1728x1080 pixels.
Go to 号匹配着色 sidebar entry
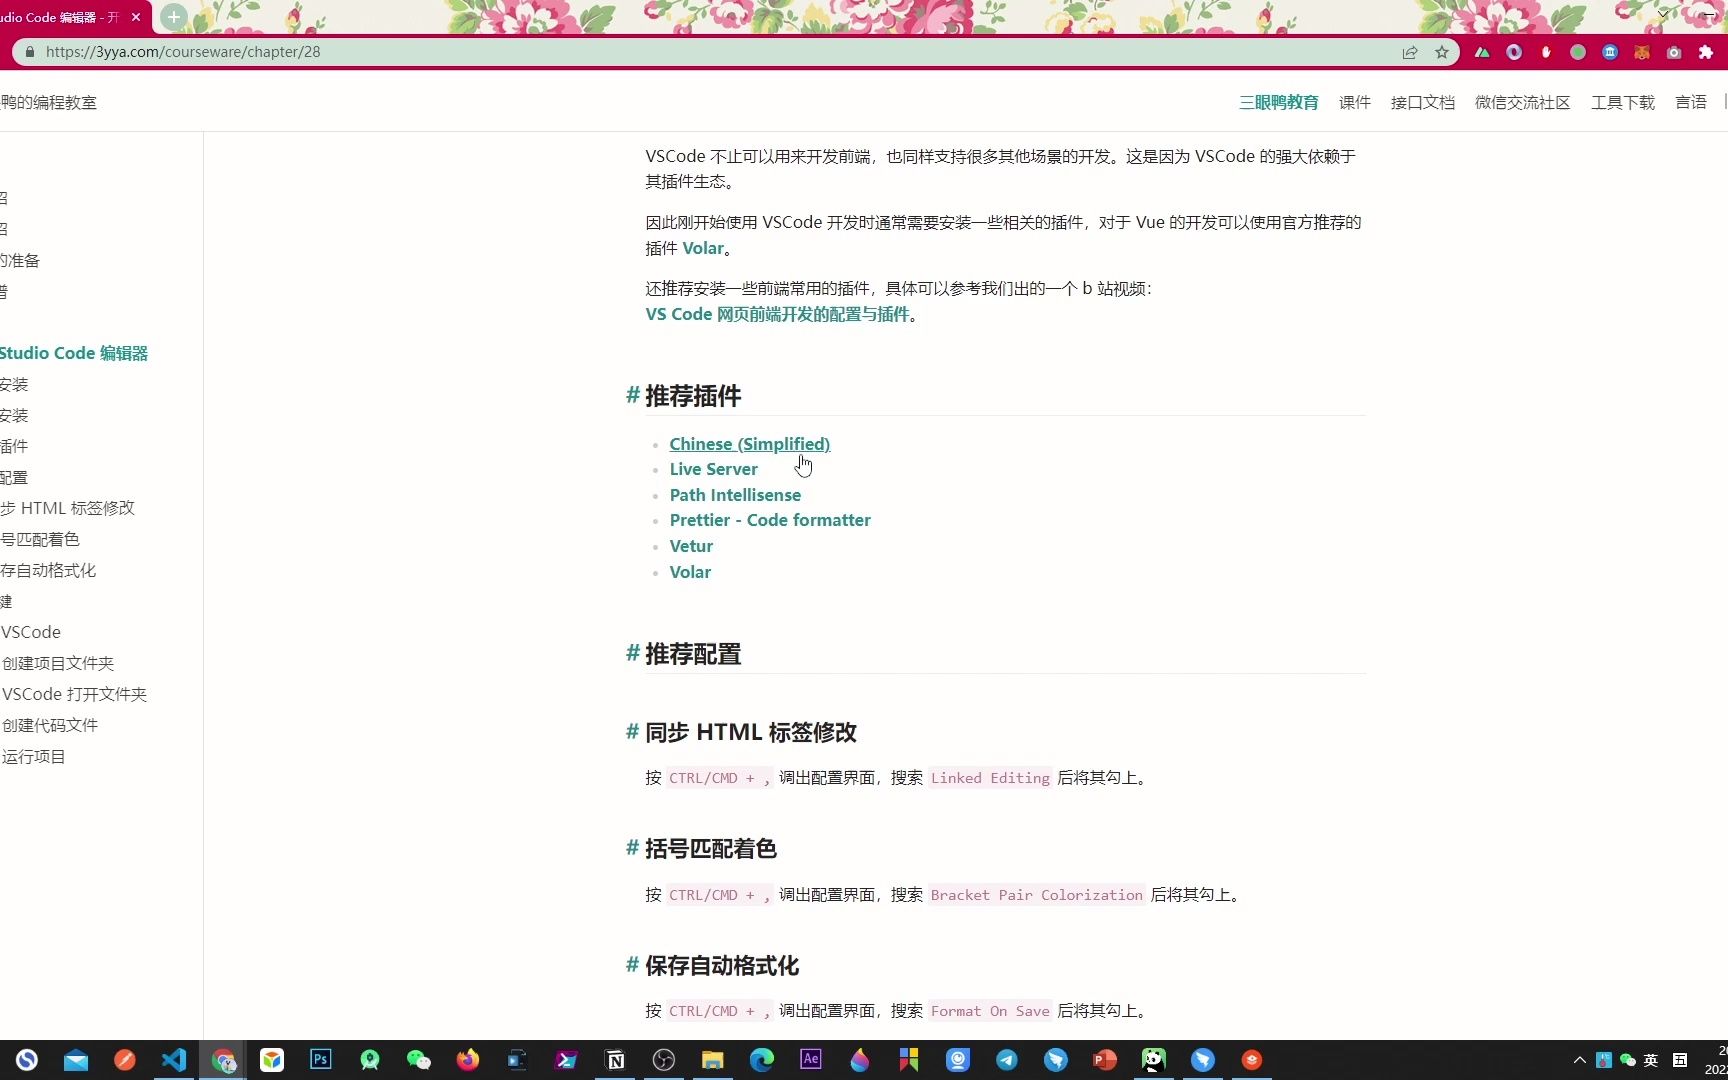pyautogui.click(x=40, y=539)
